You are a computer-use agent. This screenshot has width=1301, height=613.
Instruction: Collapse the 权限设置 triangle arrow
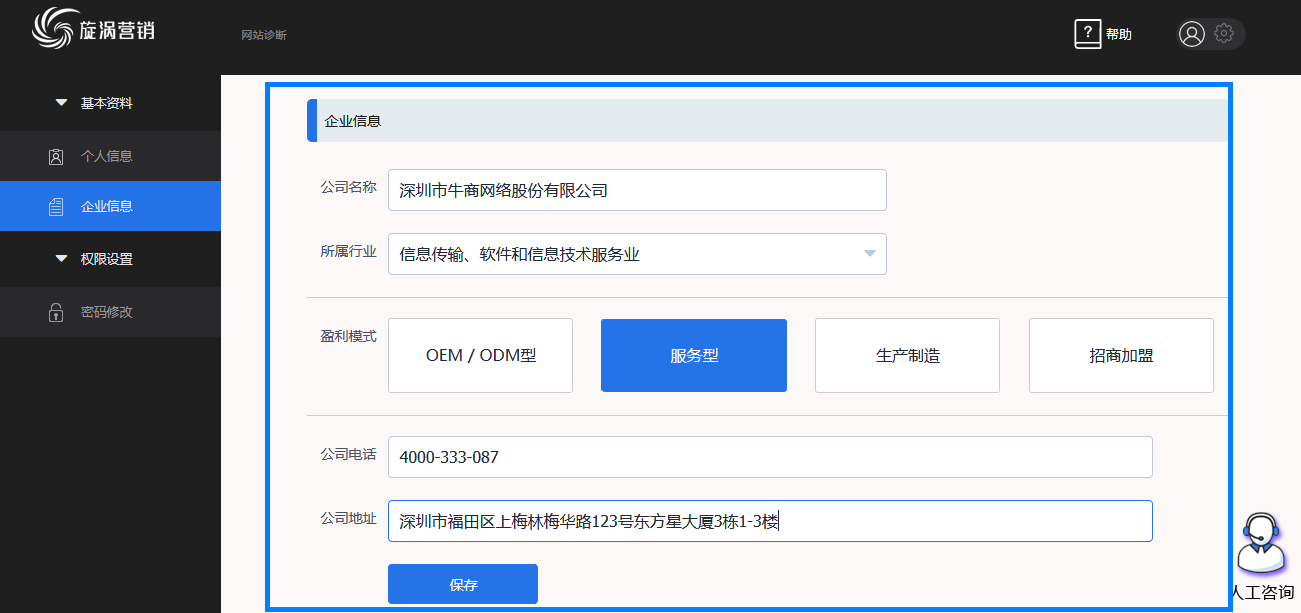click(x=61, y=259)
